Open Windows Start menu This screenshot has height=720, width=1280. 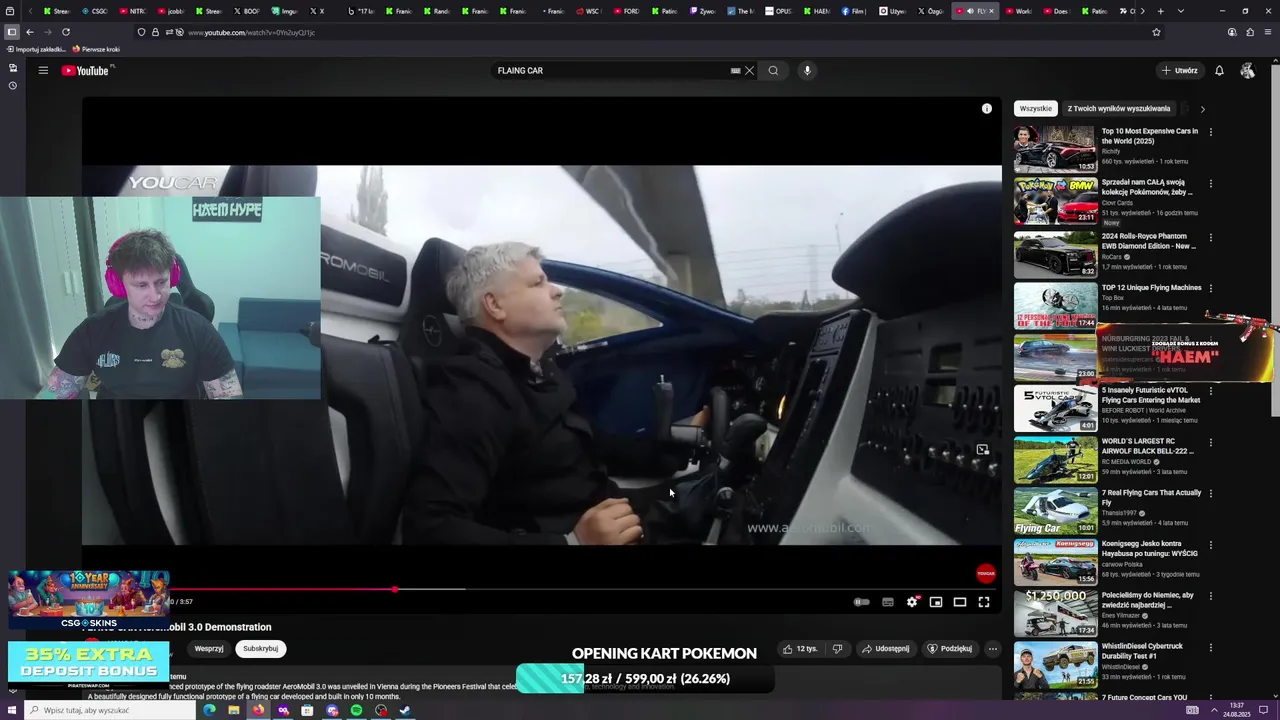pyautogui.click(x=12, y=710)
